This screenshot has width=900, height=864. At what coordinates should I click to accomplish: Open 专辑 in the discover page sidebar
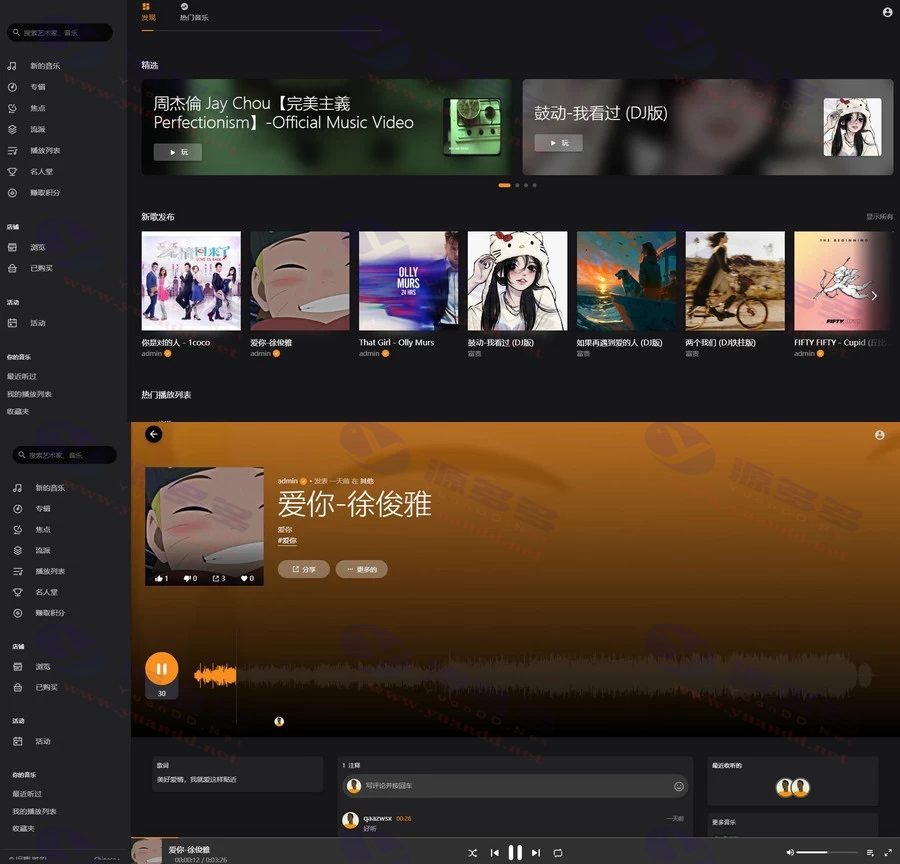(28, 87)
